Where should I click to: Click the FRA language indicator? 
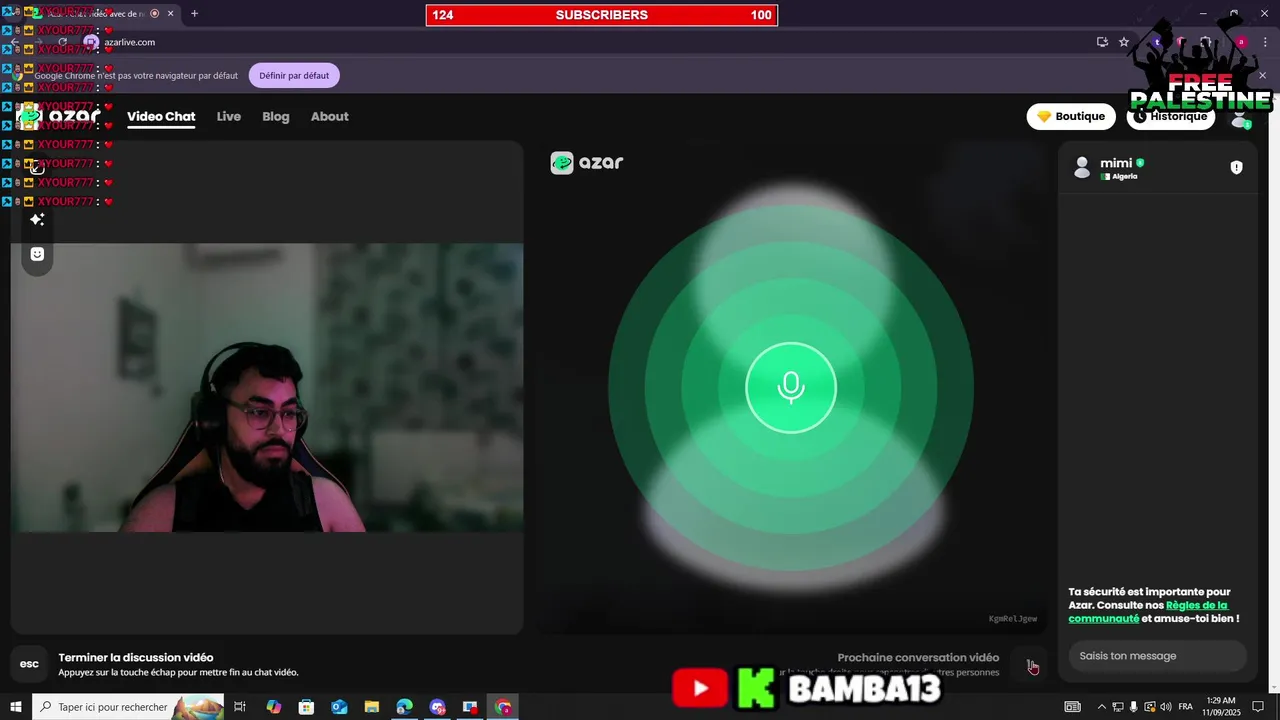(1186, 707)
